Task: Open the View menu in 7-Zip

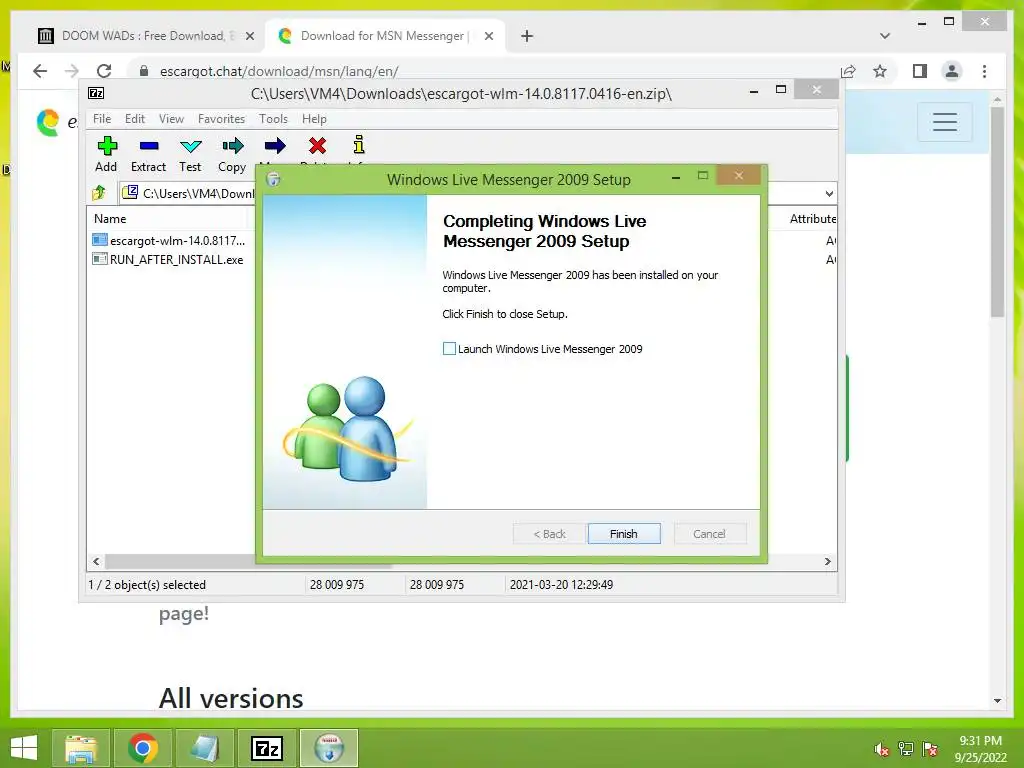Action: pos(171,119)
